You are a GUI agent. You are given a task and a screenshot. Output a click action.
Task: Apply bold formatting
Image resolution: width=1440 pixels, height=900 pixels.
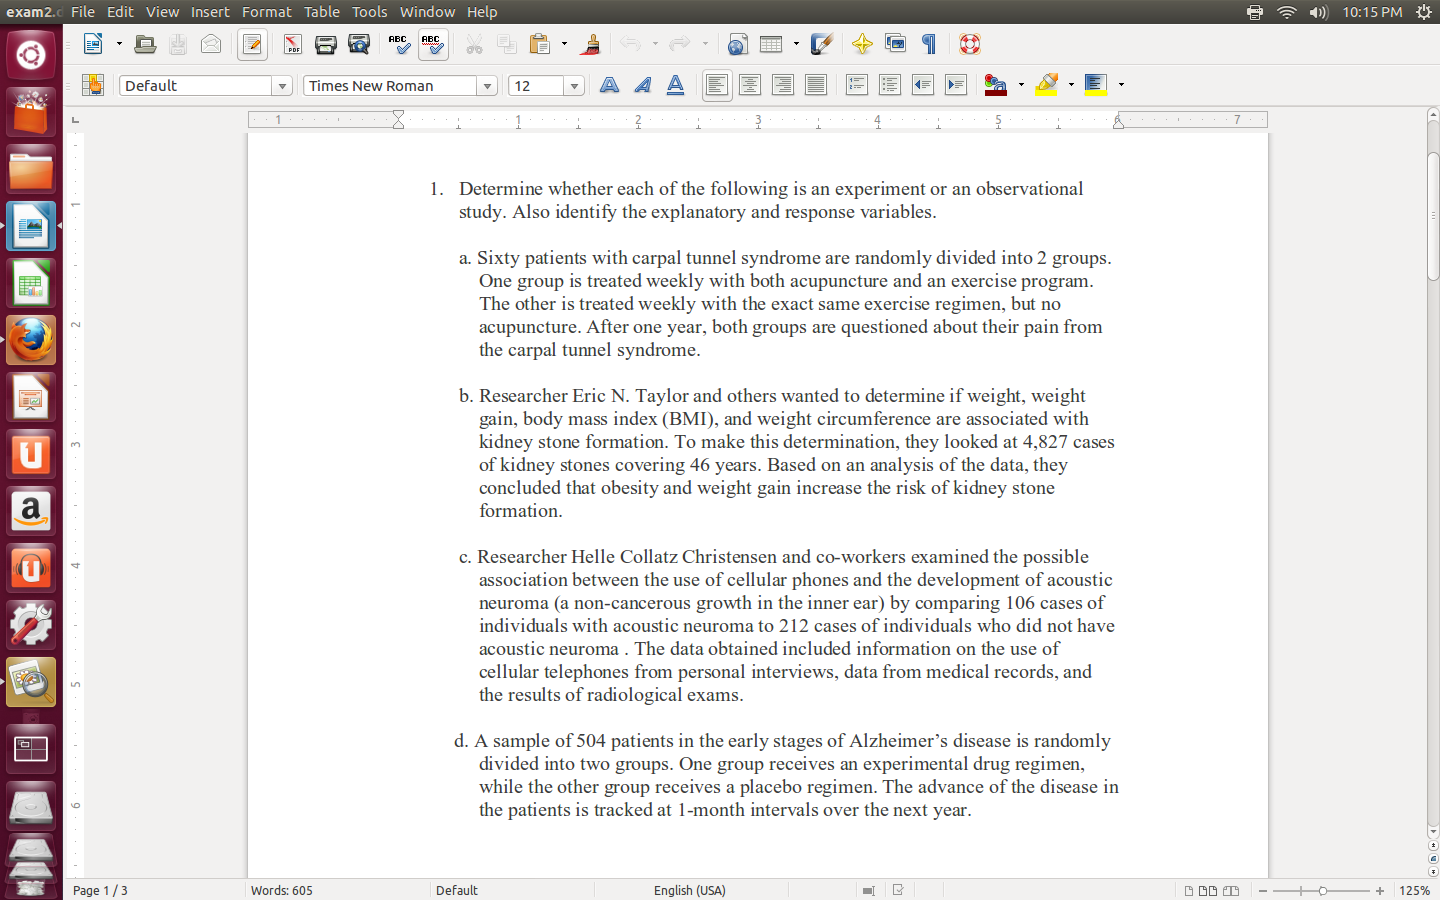pos(609,85)
